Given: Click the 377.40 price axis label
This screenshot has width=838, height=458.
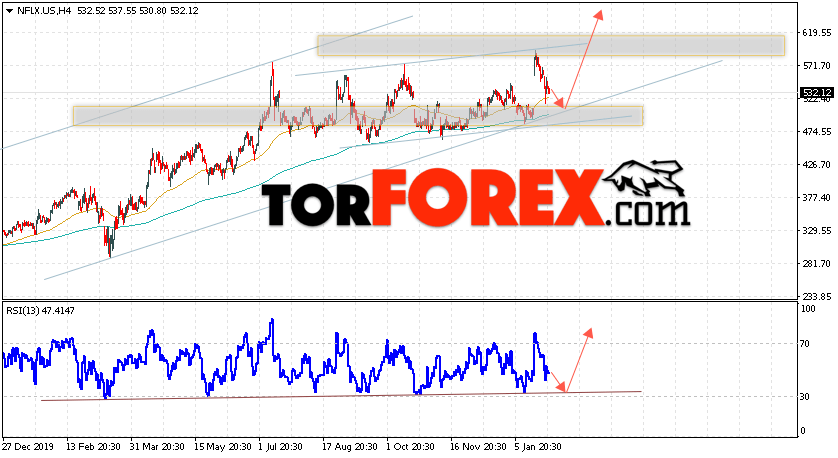Looking at the screenshot, I should (x=817, y=198).
